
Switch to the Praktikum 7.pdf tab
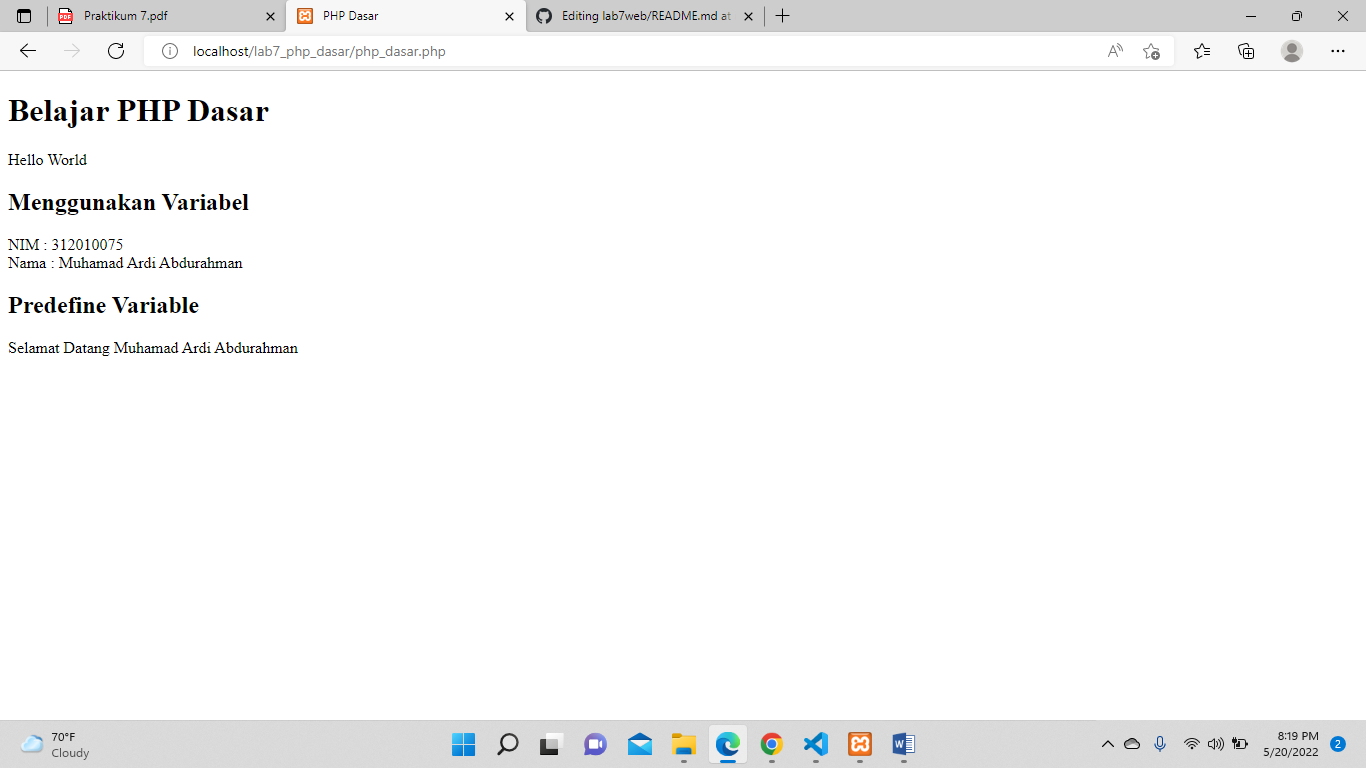pos(166,16)
